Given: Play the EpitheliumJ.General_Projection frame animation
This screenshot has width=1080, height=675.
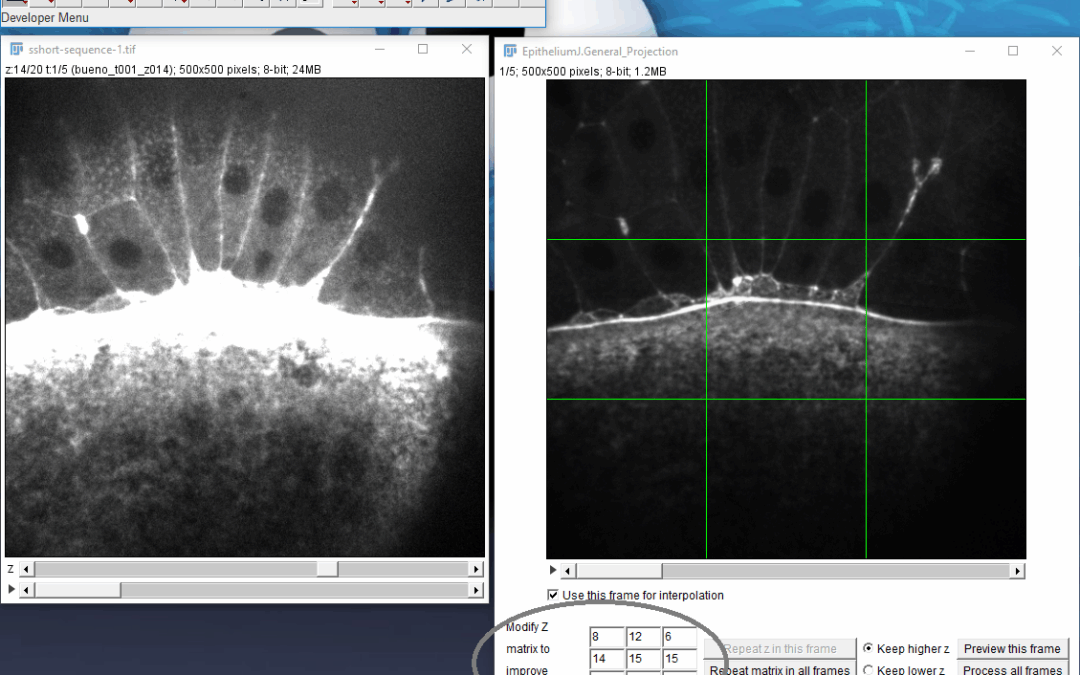Looking at the screenshot, I should pos(552,570).
